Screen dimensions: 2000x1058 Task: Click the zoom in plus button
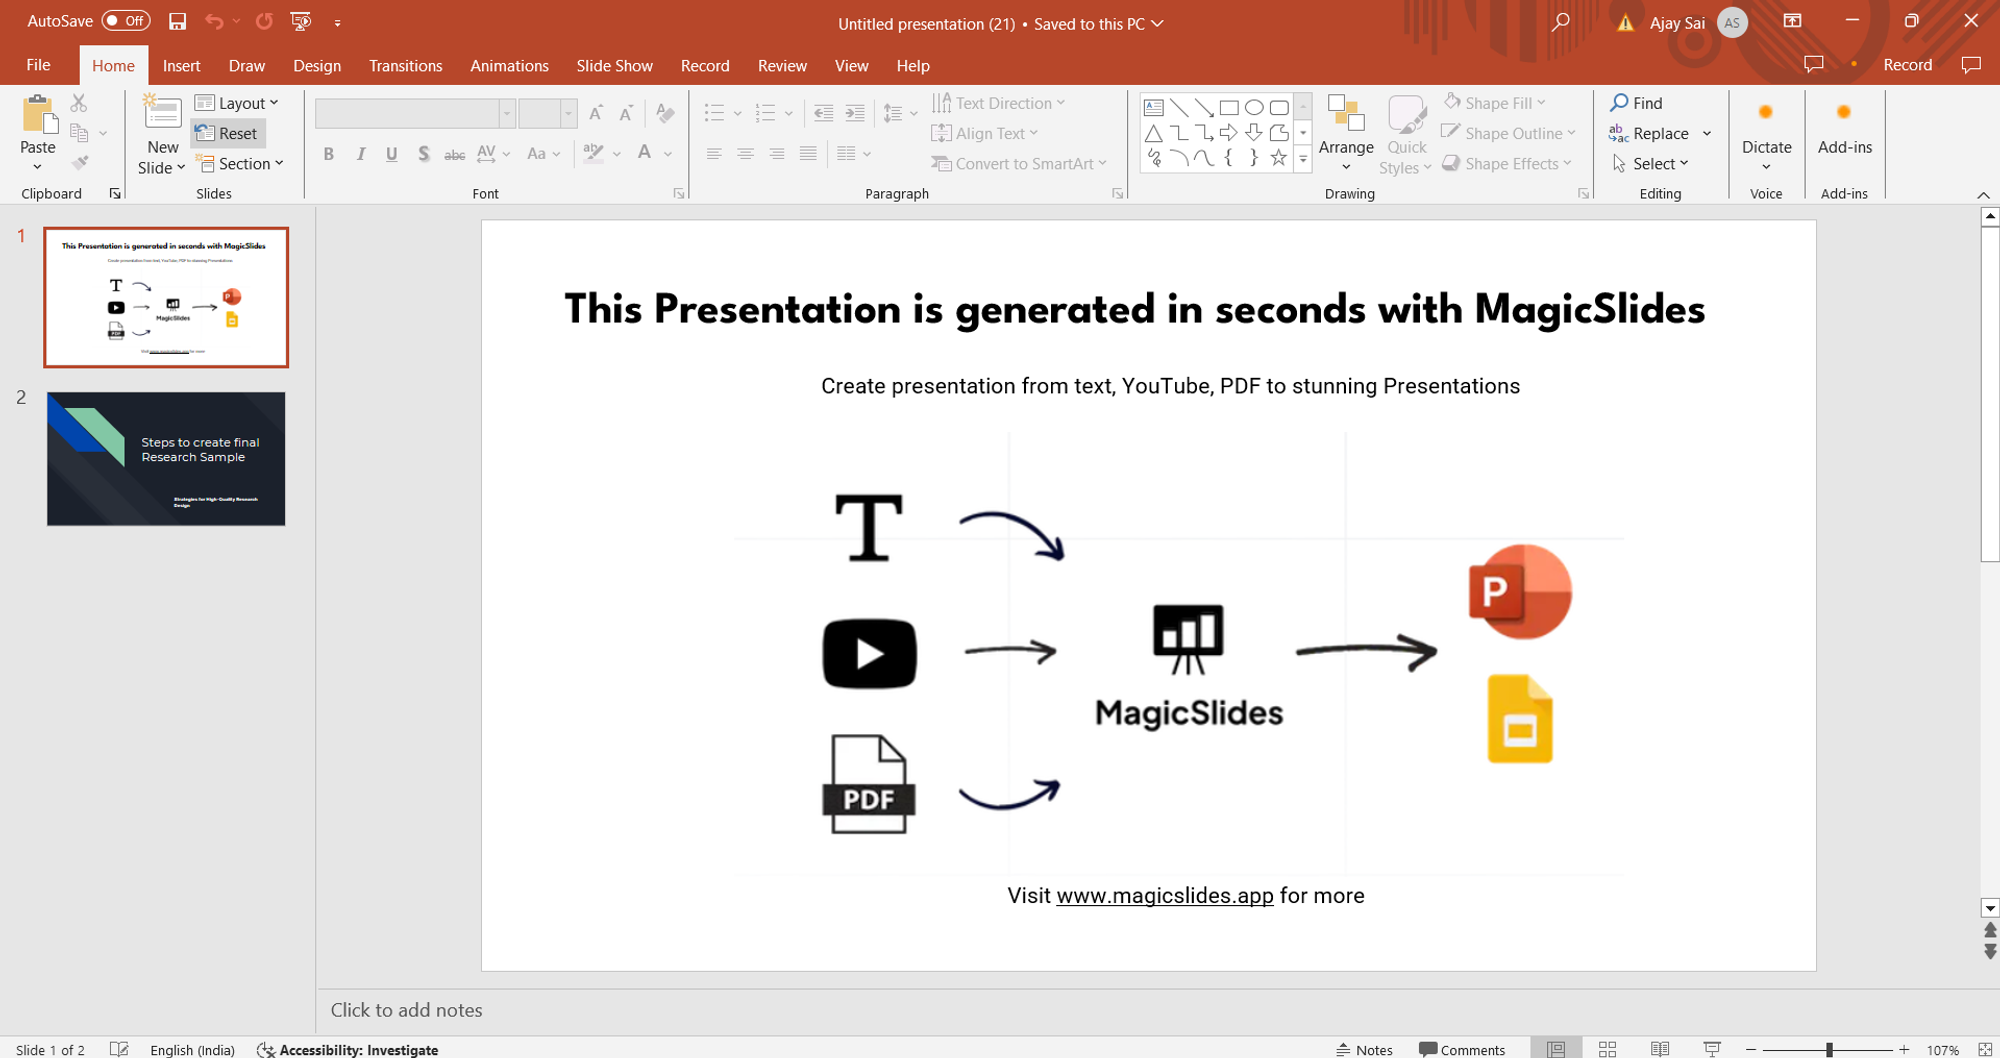click(x=1904, y=1049)
